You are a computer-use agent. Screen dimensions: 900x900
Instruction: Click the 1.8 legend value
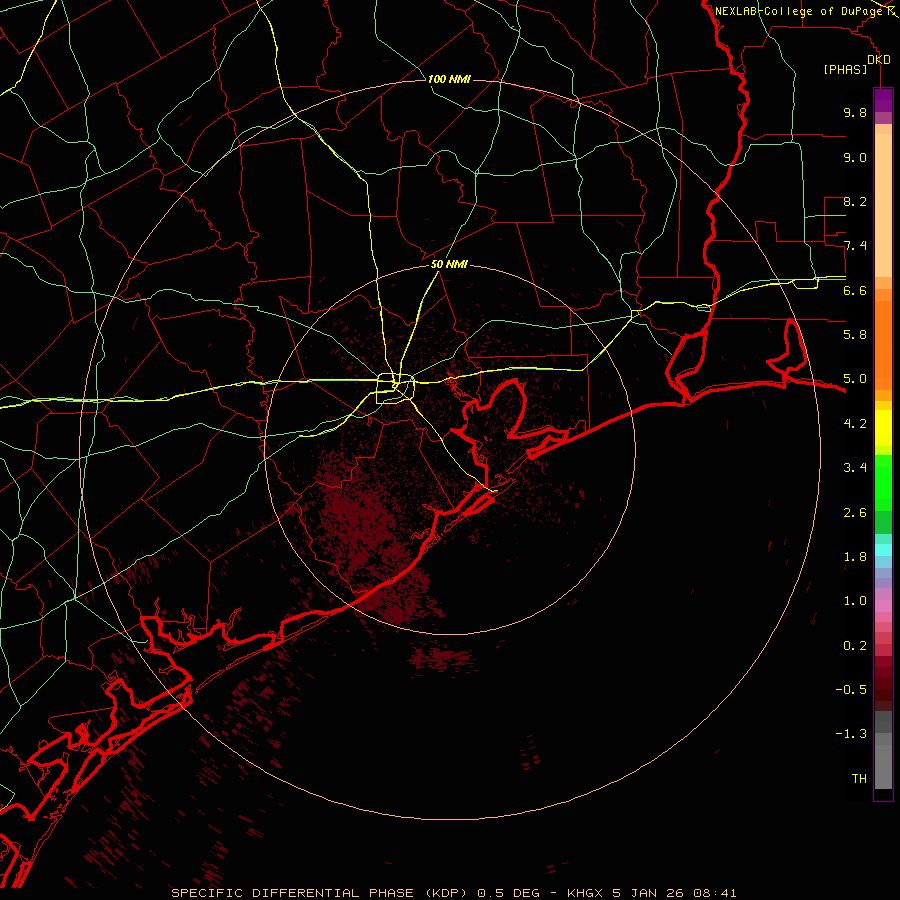pos(855,557)
